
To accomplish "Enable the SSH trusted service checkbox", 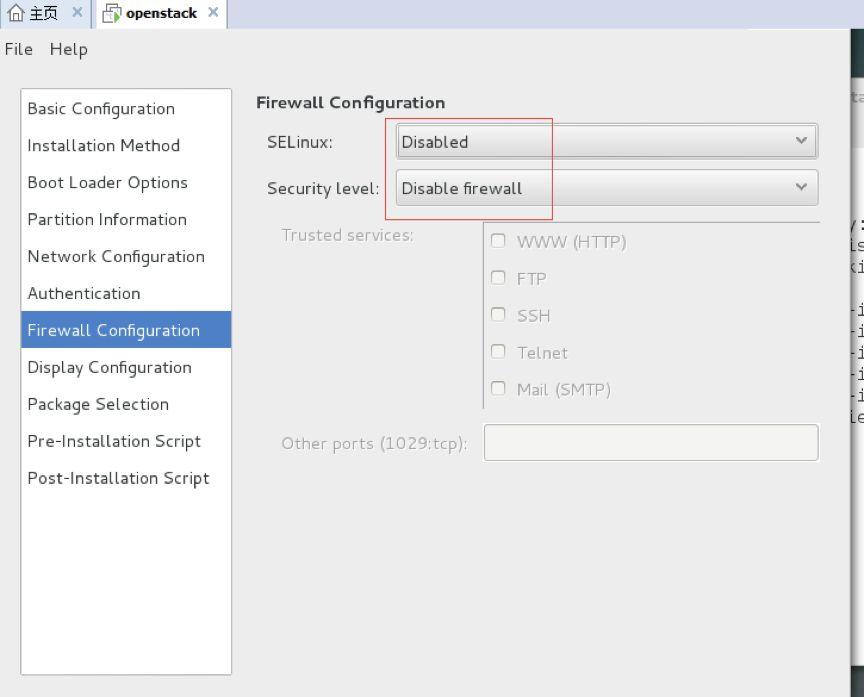I will (498, 315).
